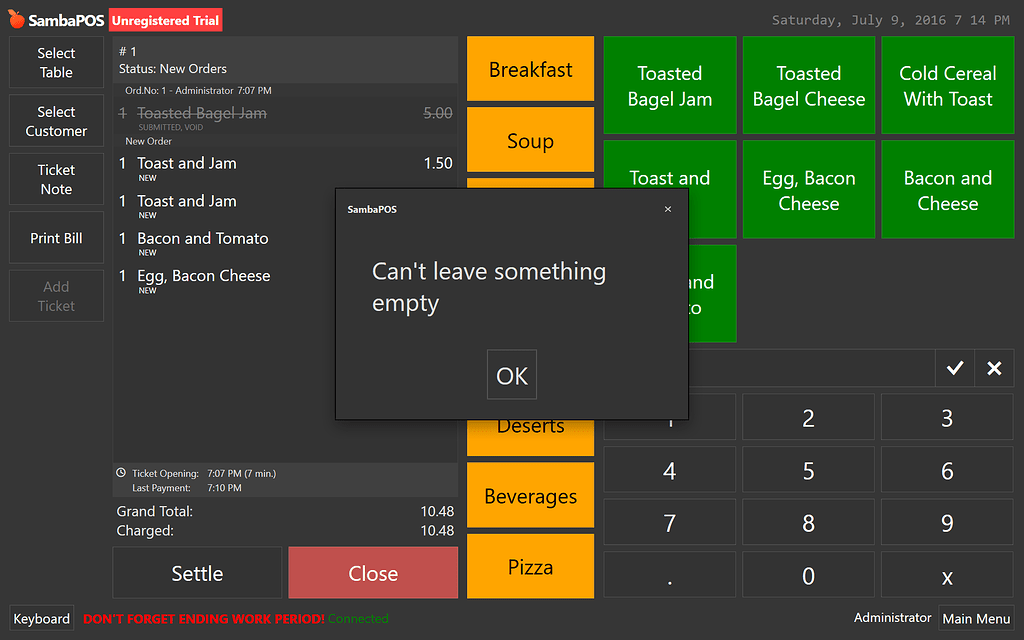
Task: Add Cold Cereal With Toast to the order
Action: 947,85
